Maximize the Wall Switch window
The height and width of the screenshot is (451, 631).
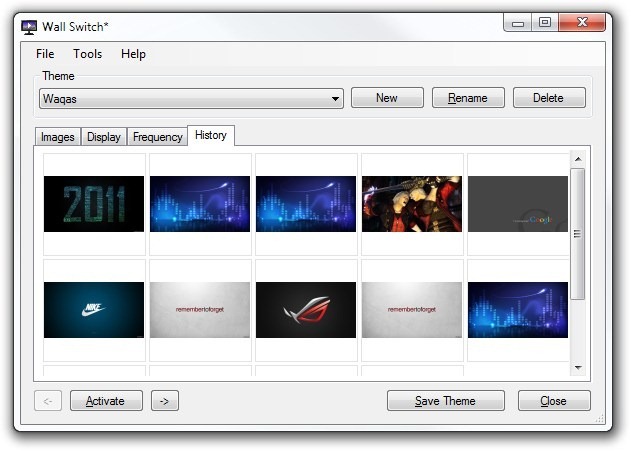(545, 23)
